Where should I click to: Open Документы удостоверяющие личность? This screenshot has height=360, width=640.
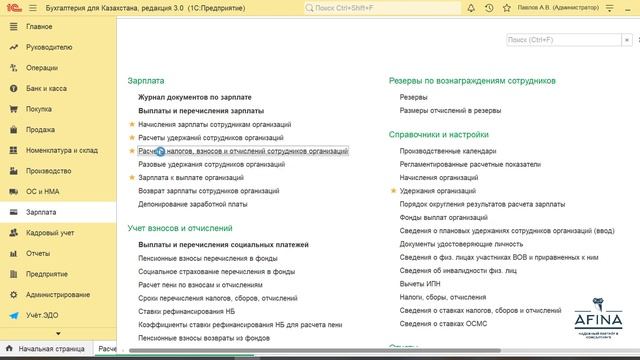pyautogui.click(x=461, y=244)
